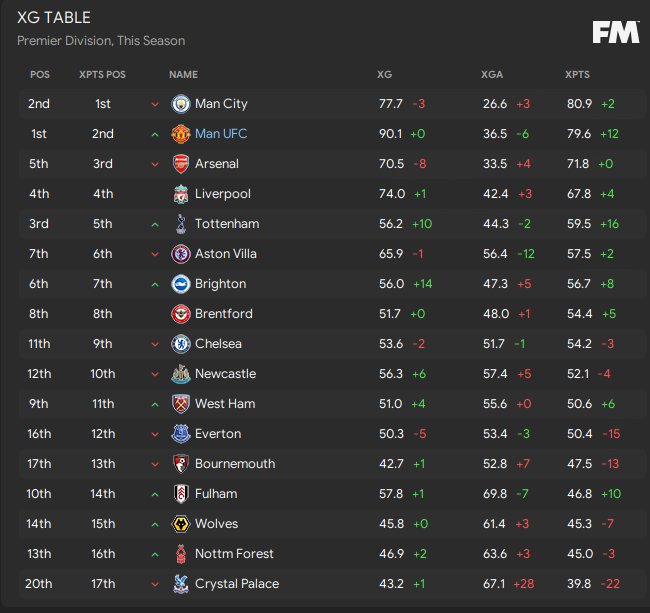This screenshot has width=650, height=613.
Task: Sort by XPTS column header
Action: pyautogui.click(x=577, y=75)
